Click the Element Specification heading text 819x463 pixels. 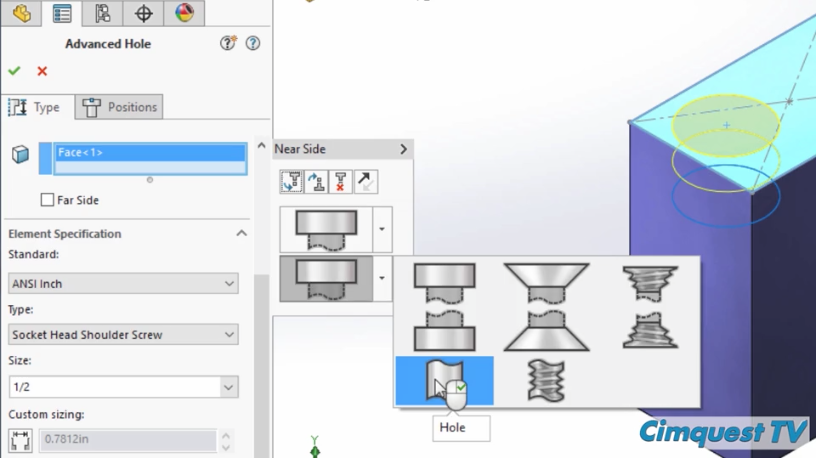click(x=65, y=234)
